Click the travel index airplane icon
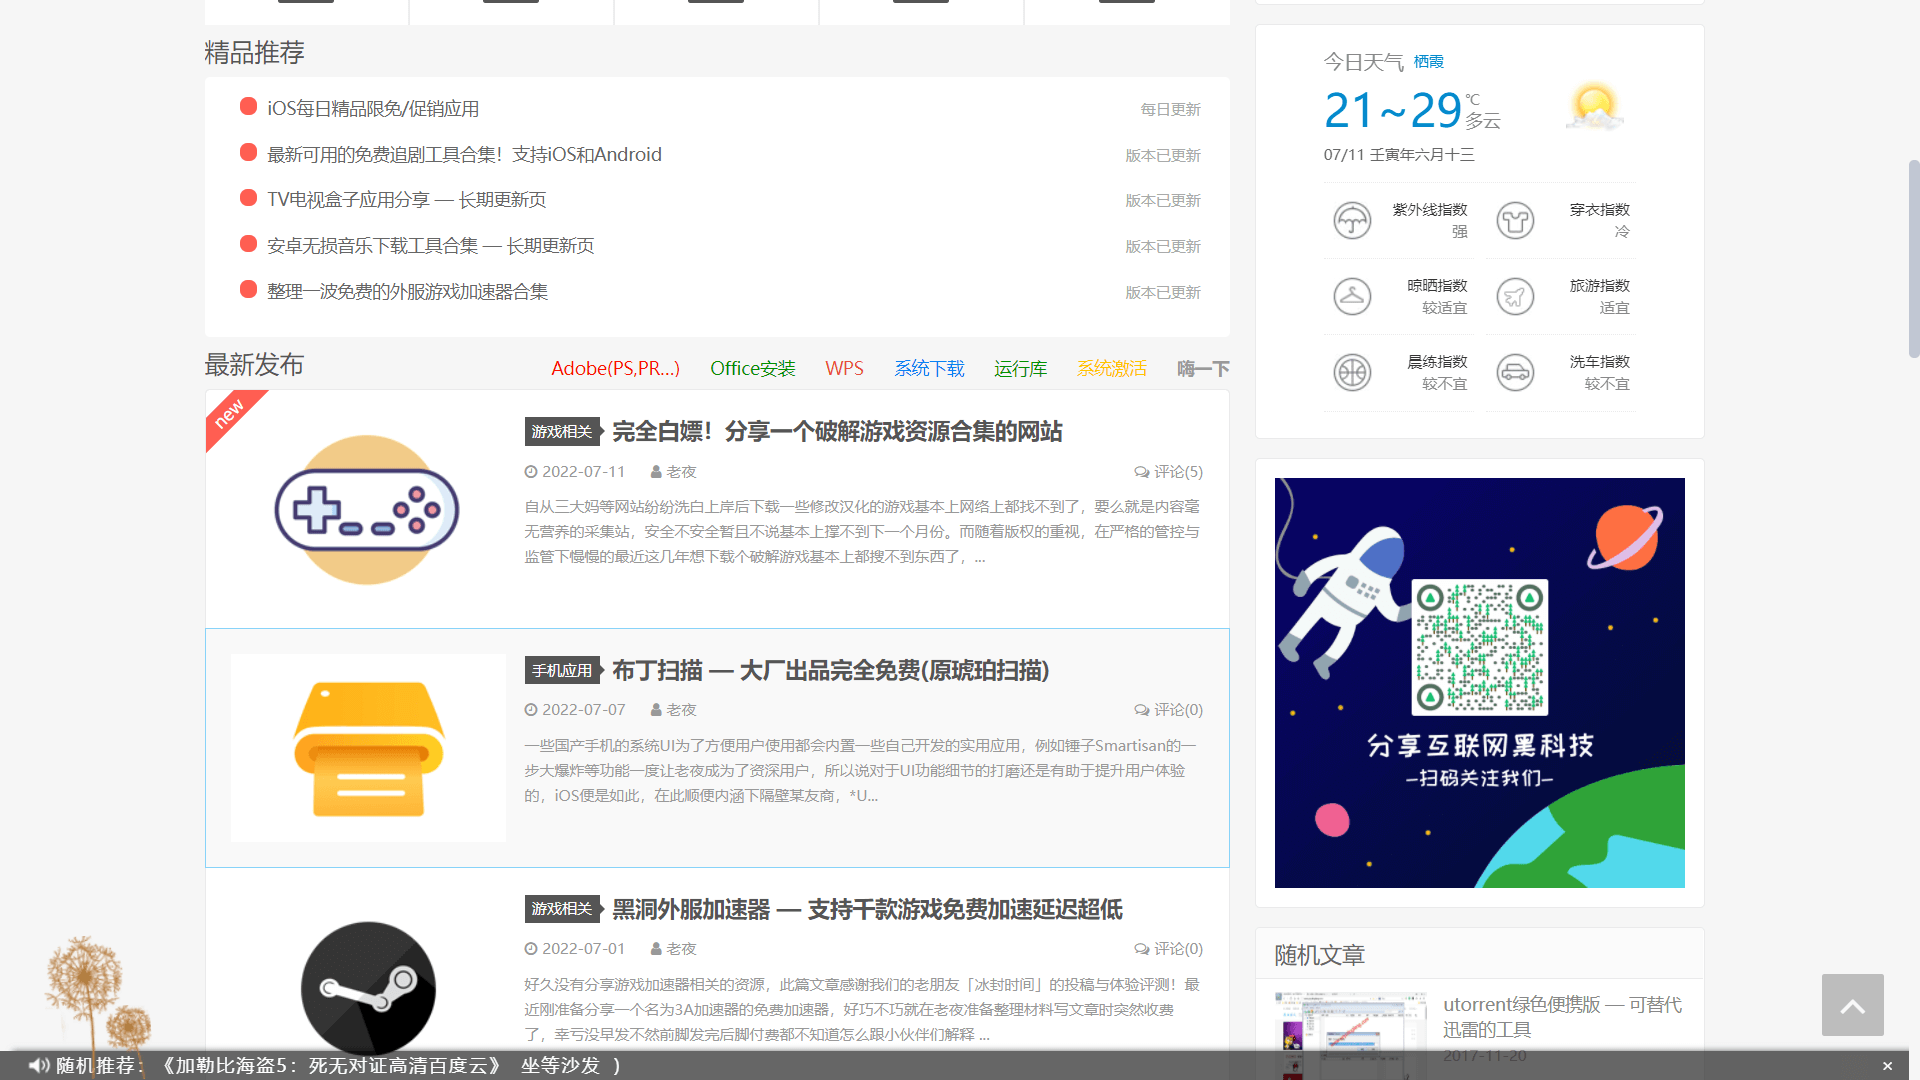 [1515, 296]
